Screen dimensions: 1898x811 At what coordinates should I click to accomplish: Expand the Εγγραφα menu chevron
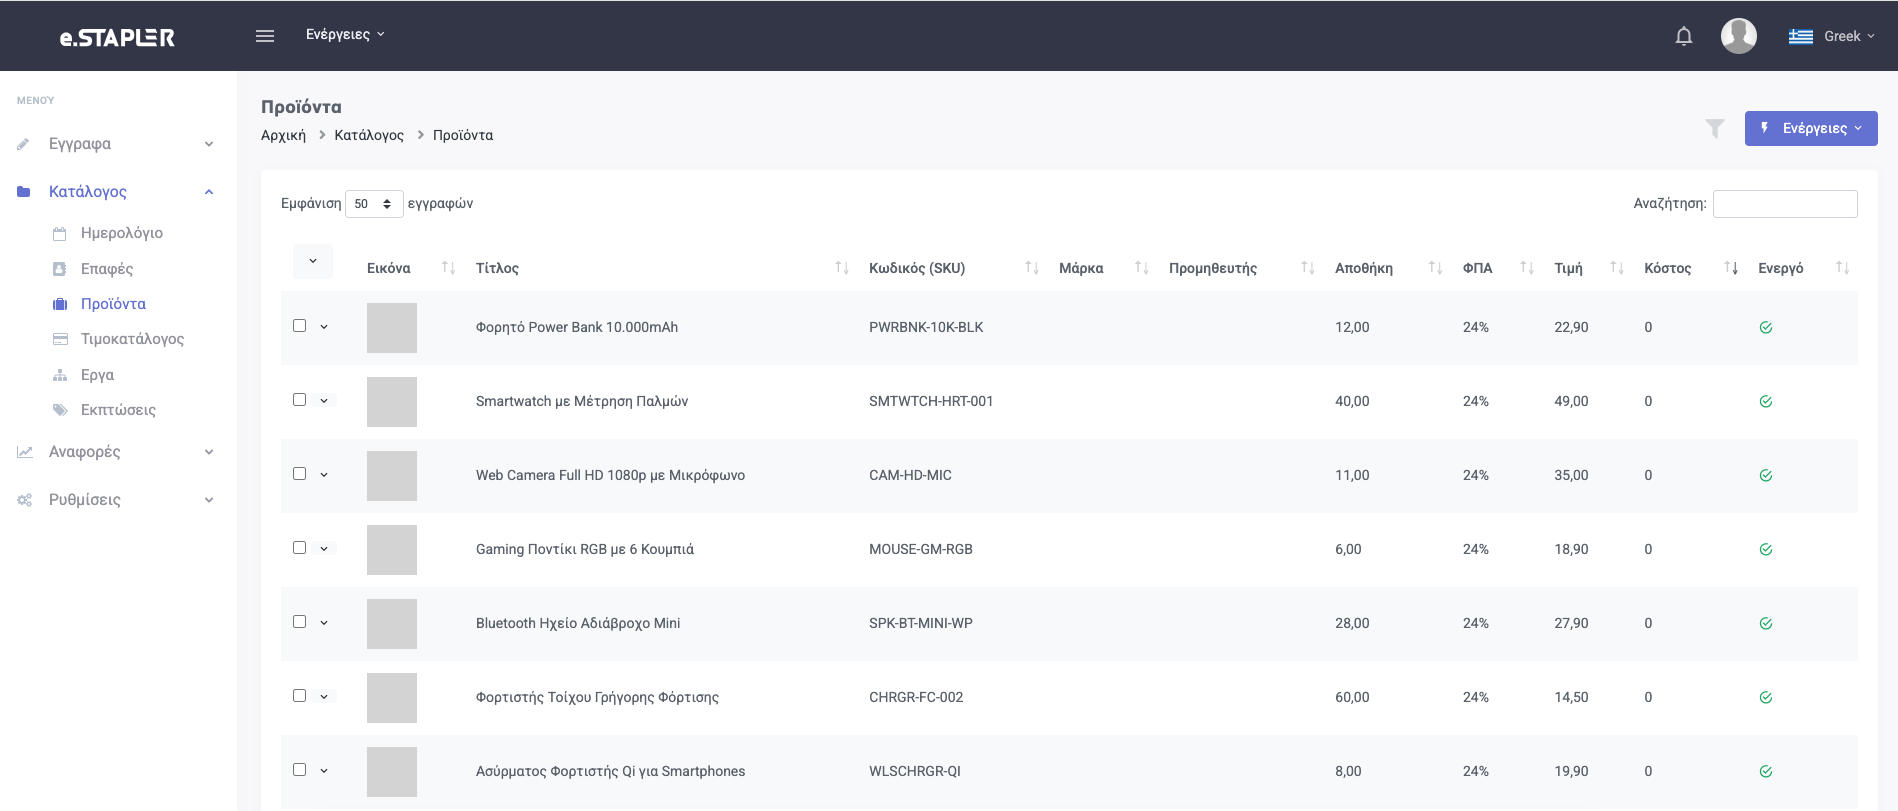pyautogui.click(x=209, y=144)
